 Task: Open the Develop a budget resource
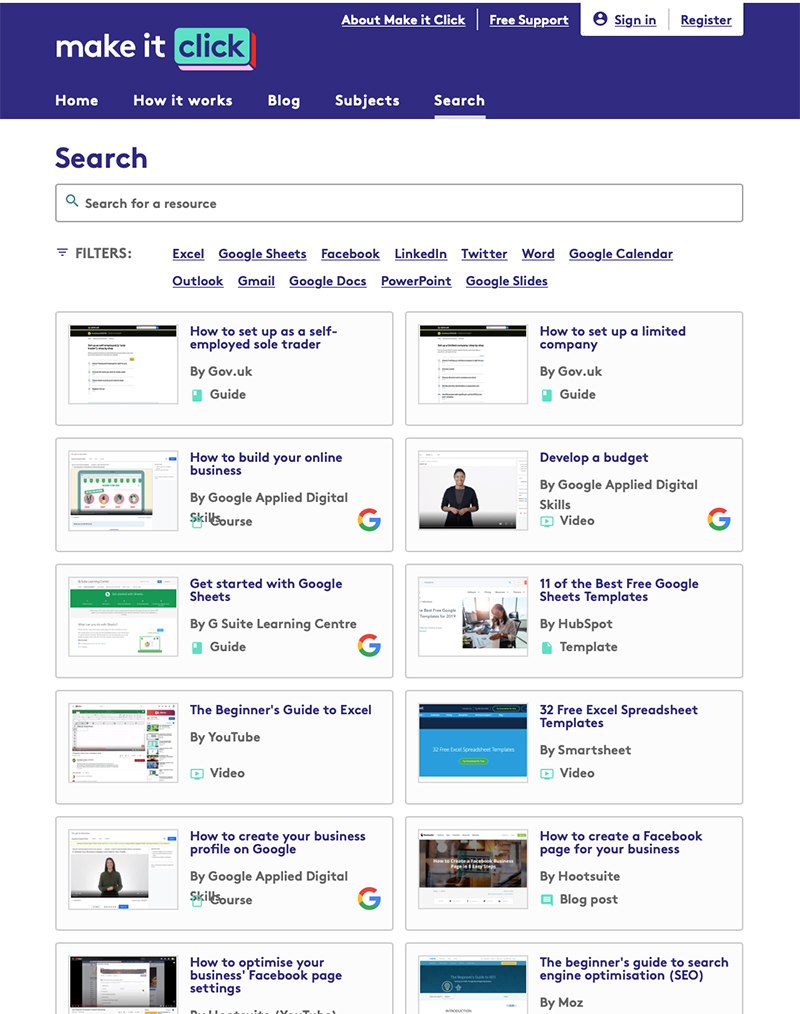594,458
